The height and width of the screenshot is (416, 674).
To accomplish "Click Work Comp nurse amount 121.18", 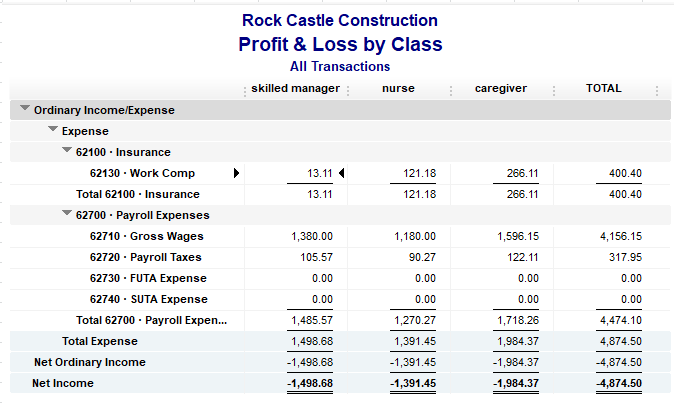I will pos(419,173).
